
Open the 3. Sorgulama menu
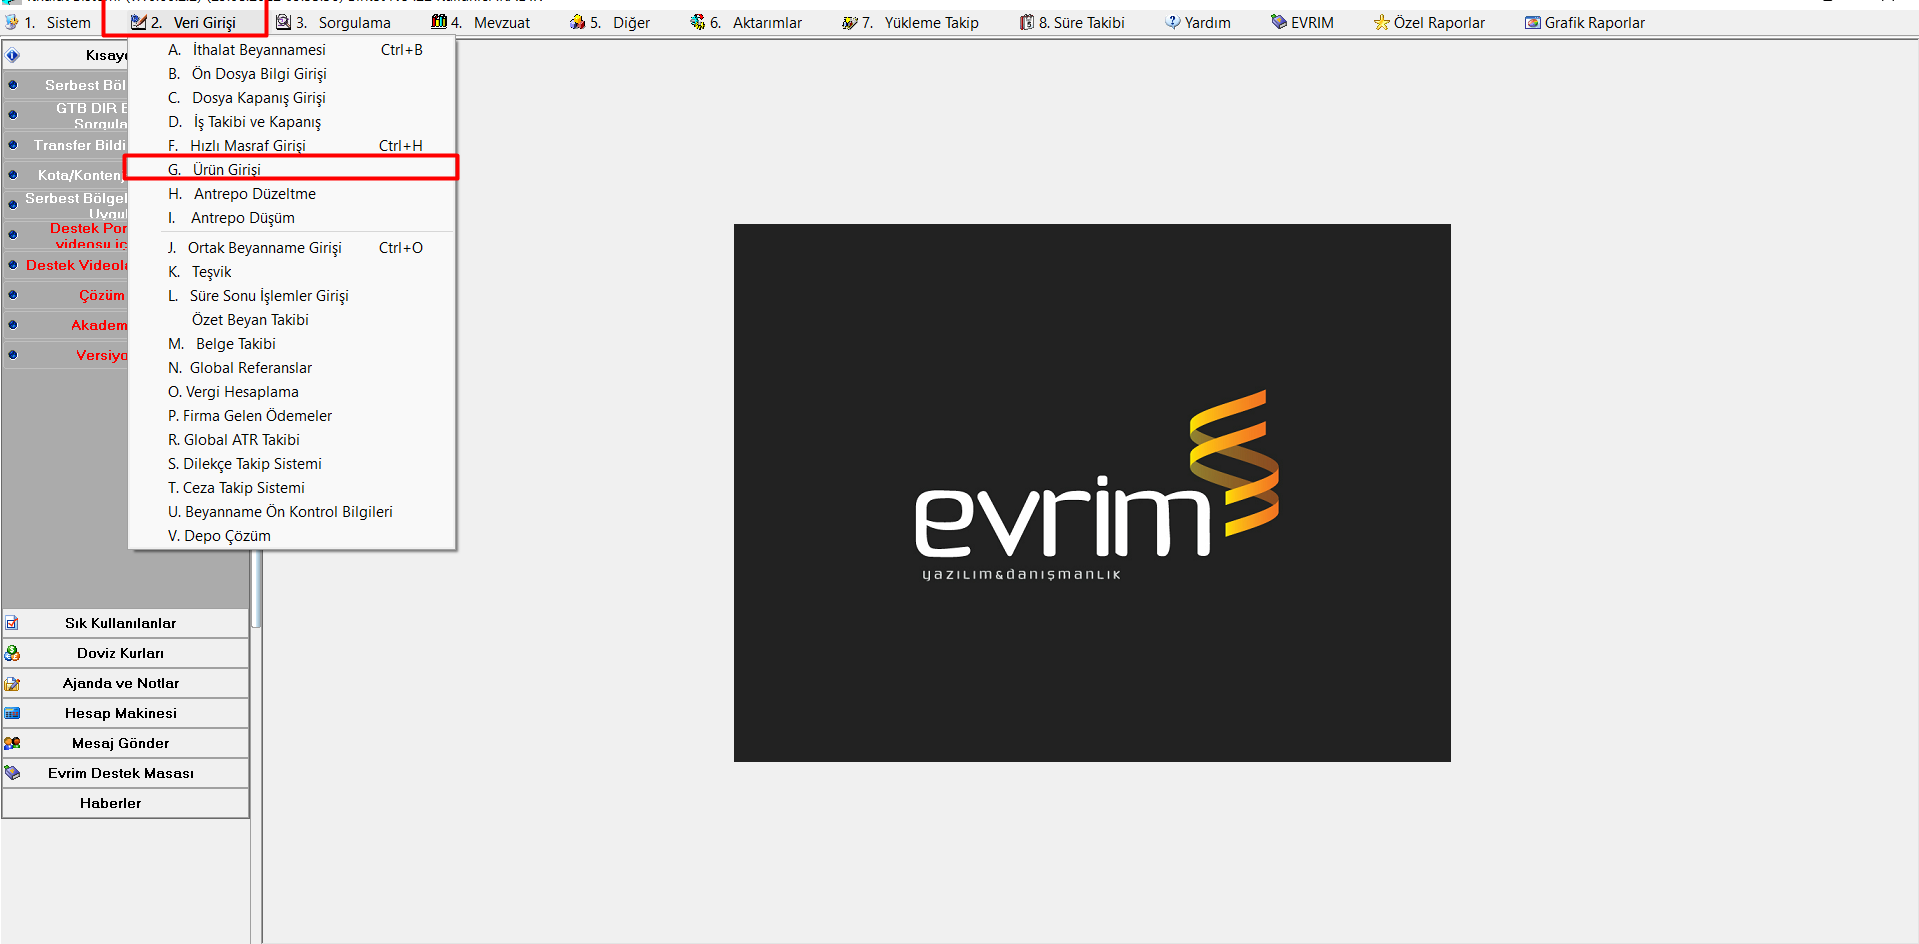(x=334, y=22)
